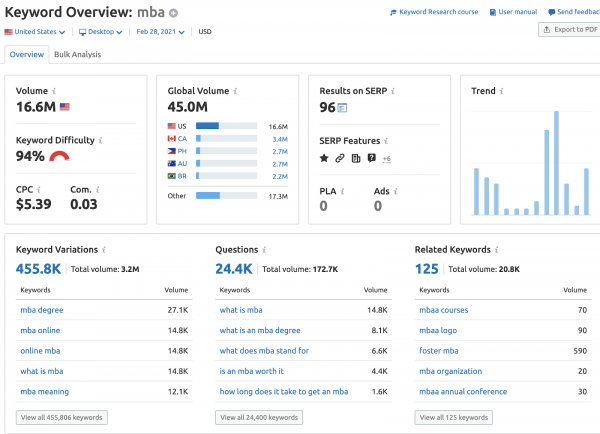The image size is (600, 434).
Task: Click the Keyword Variations info icon
Action: pos(104,250)
